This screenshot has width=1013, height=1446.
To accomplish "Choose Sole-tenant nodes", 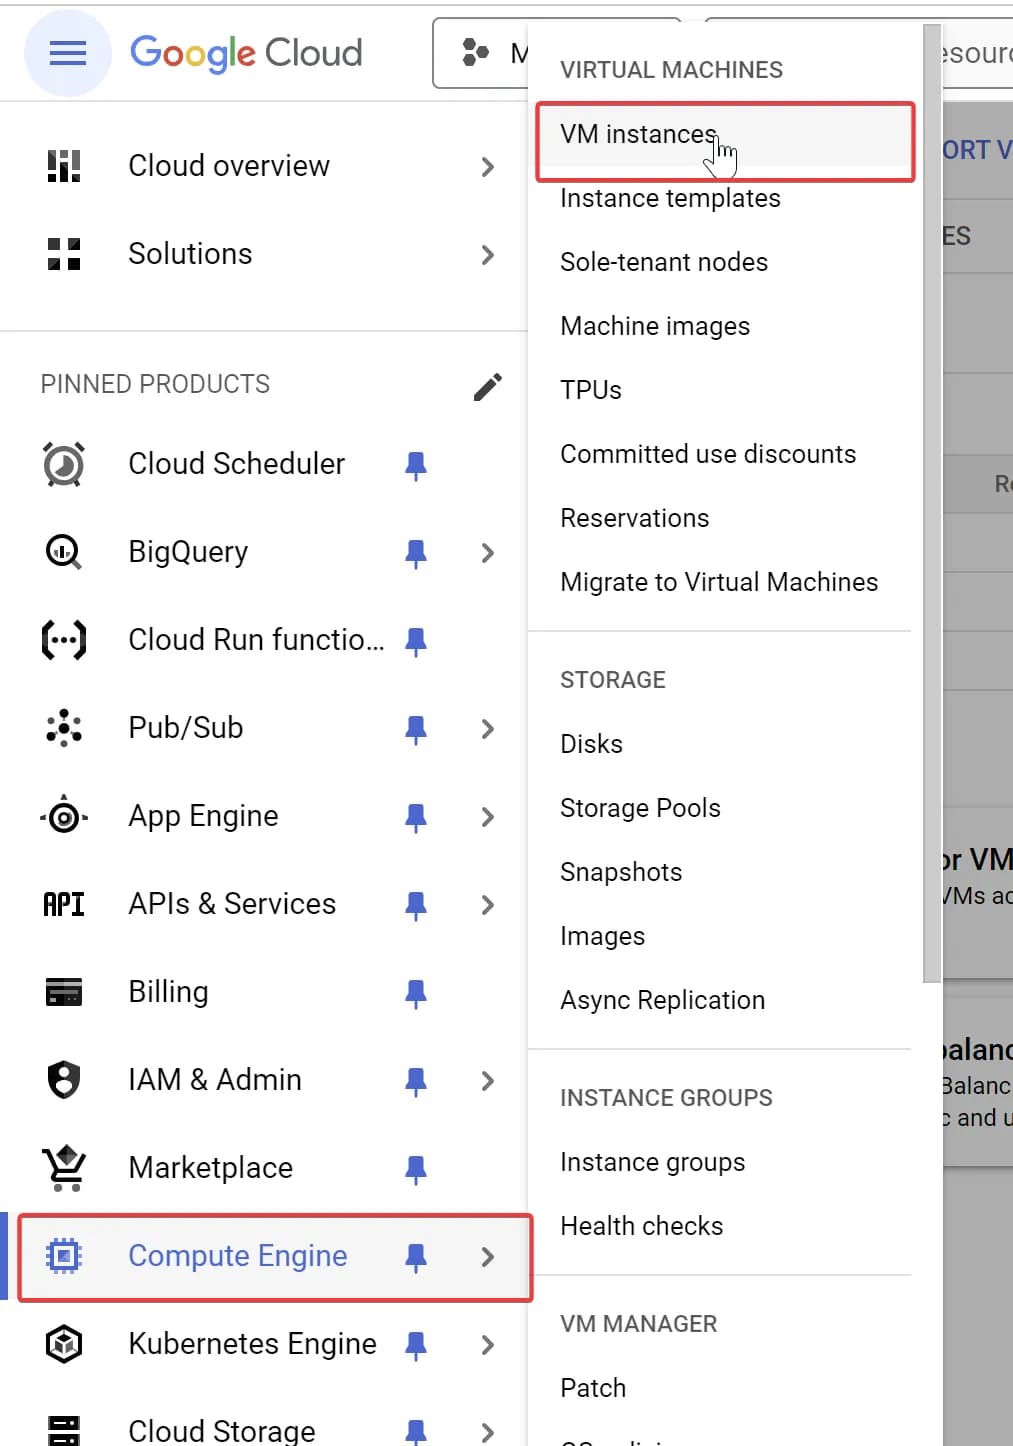I will pyautogui.click(x=664, y=262).
